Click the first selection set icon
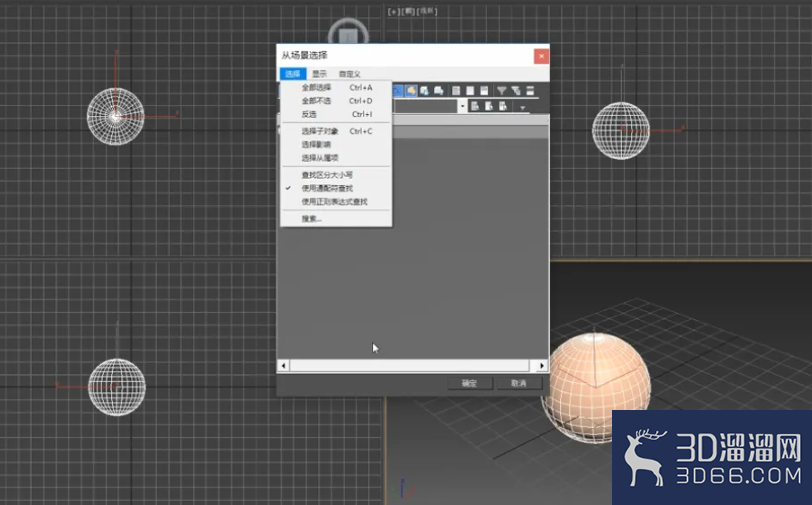812x505 pixels. (474, 106)
